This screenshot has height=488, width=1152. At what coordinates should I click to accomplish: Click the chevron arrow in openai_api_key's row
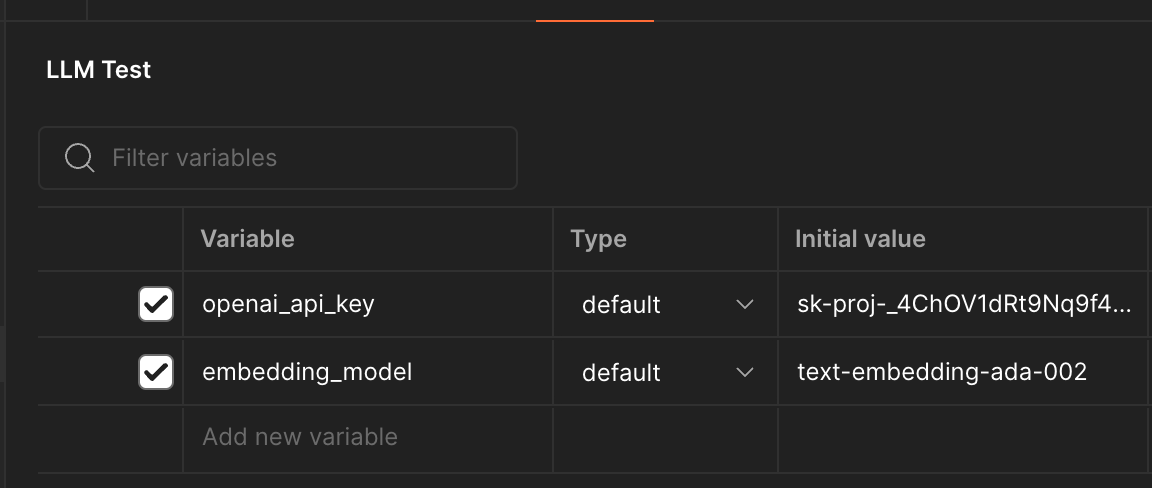(744, 304)
